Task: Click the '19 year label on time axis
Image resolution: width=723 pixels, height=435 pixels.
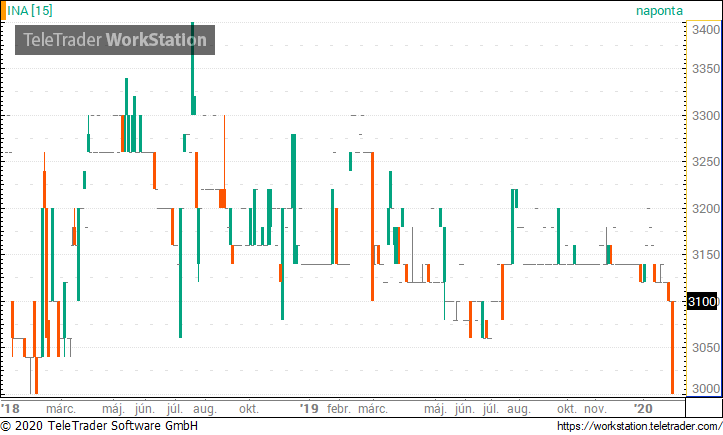Action: tap(309, 409)
